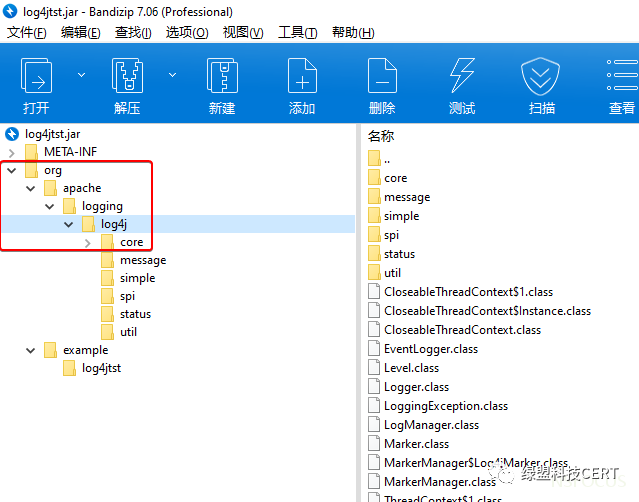Click the View (查看) toolbar icon
The image size is (639, 502).
tap(621, 78)
